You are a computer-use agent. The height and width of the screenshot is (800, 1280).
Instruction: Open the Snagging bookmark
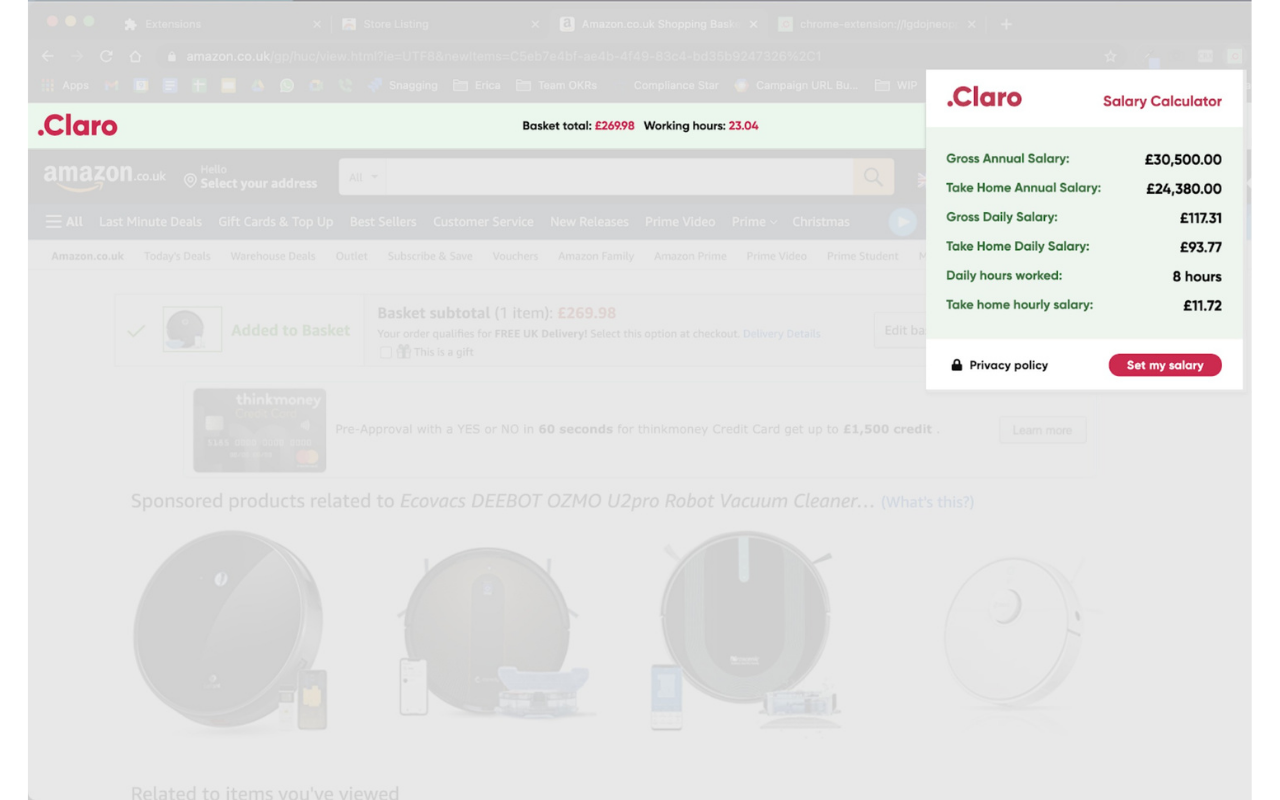point(403,86)
